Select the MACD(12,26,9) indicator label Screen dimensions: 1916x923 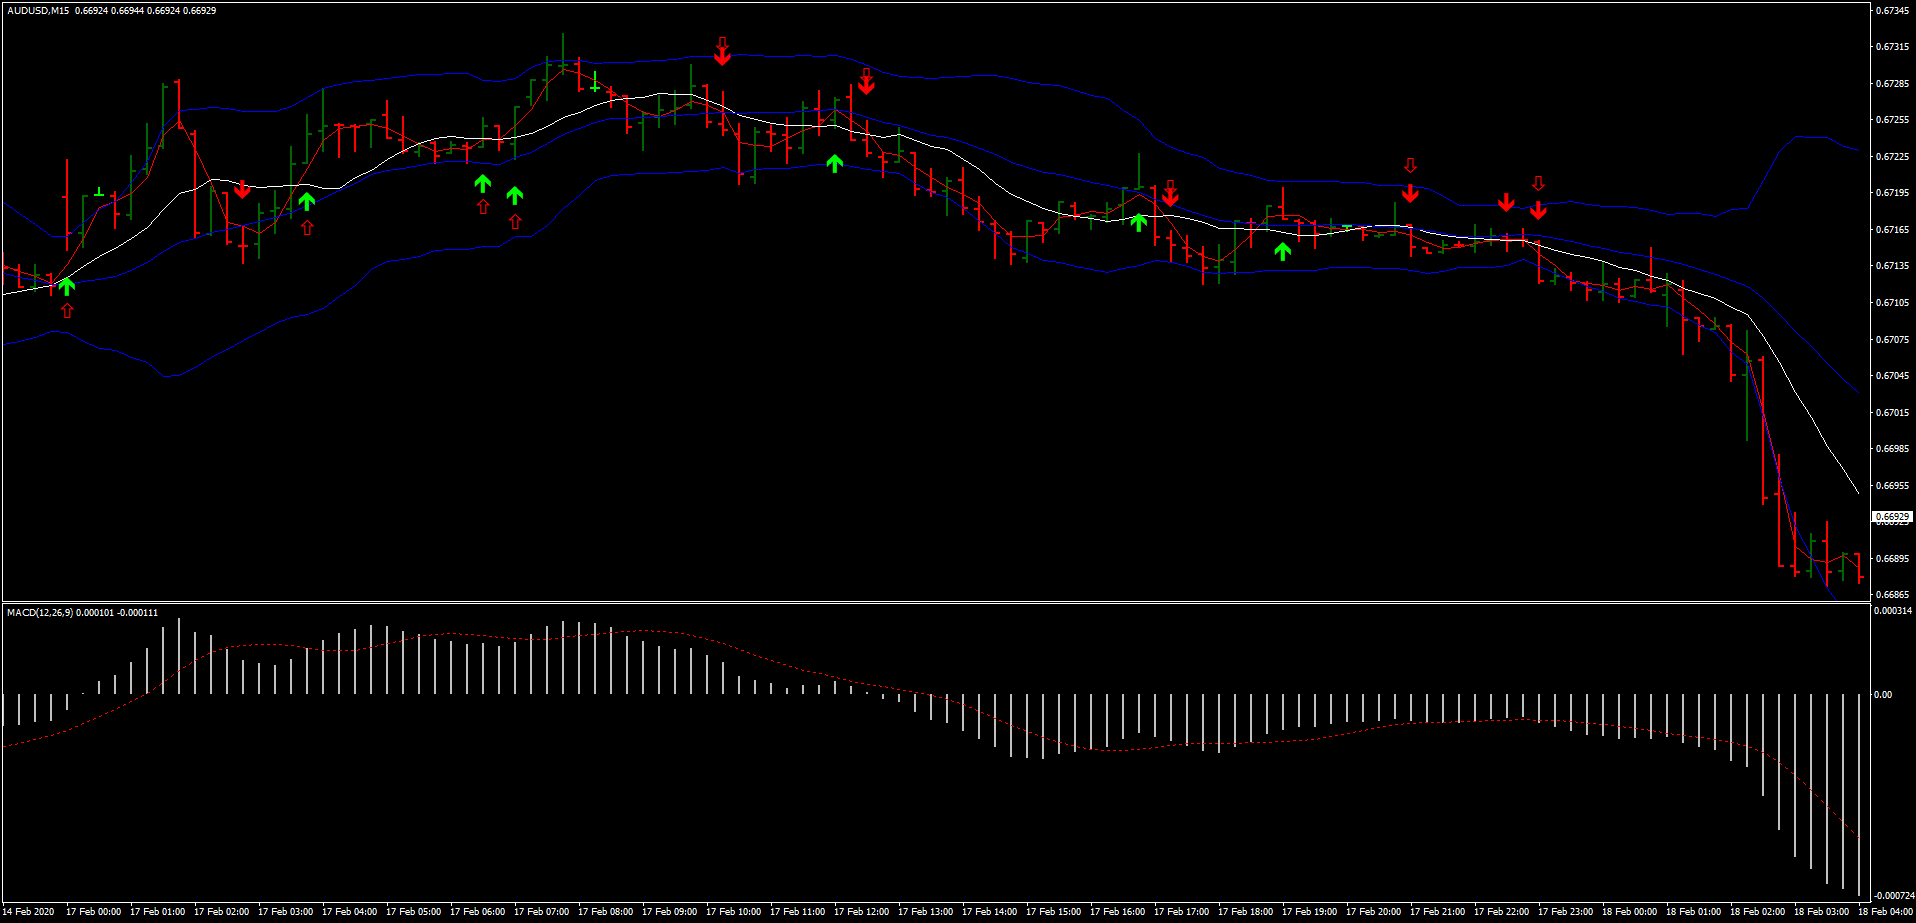(x=40, y=612)
